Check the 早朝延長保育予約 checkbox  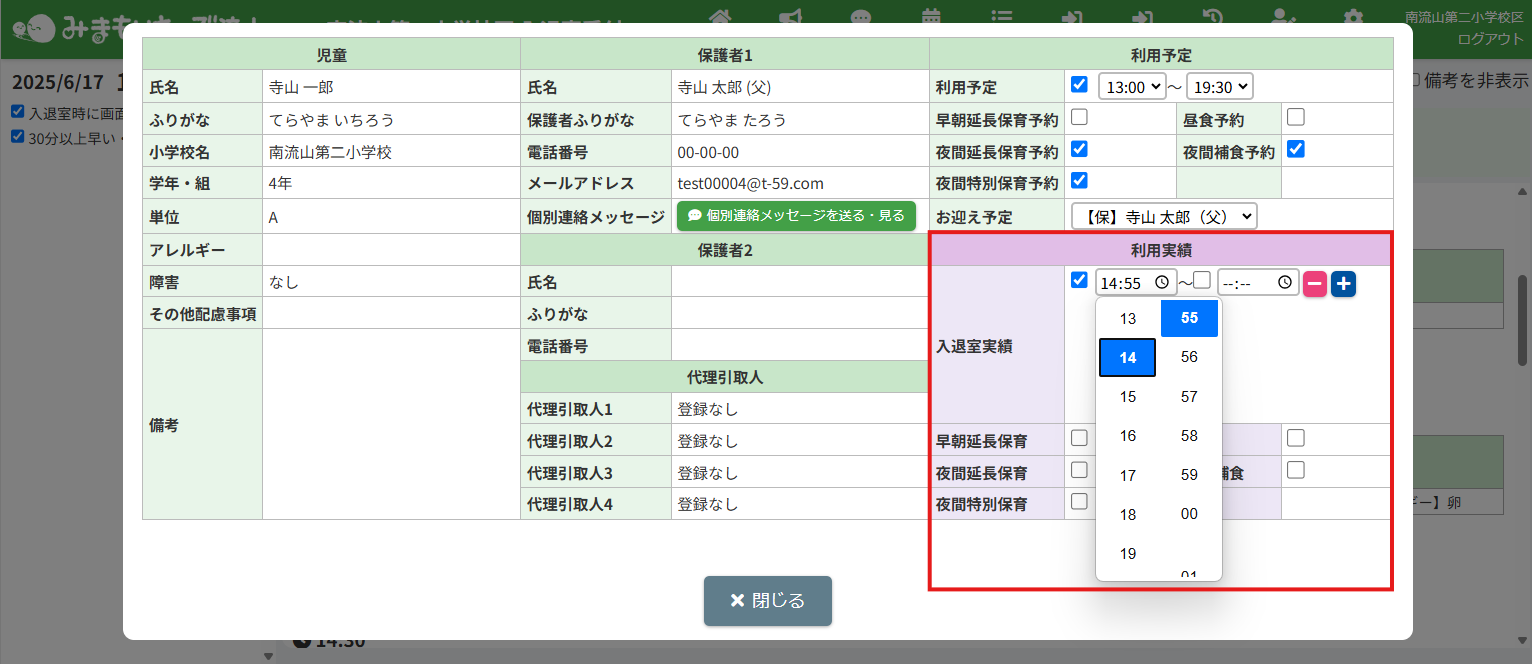(x=1079, y=117)
